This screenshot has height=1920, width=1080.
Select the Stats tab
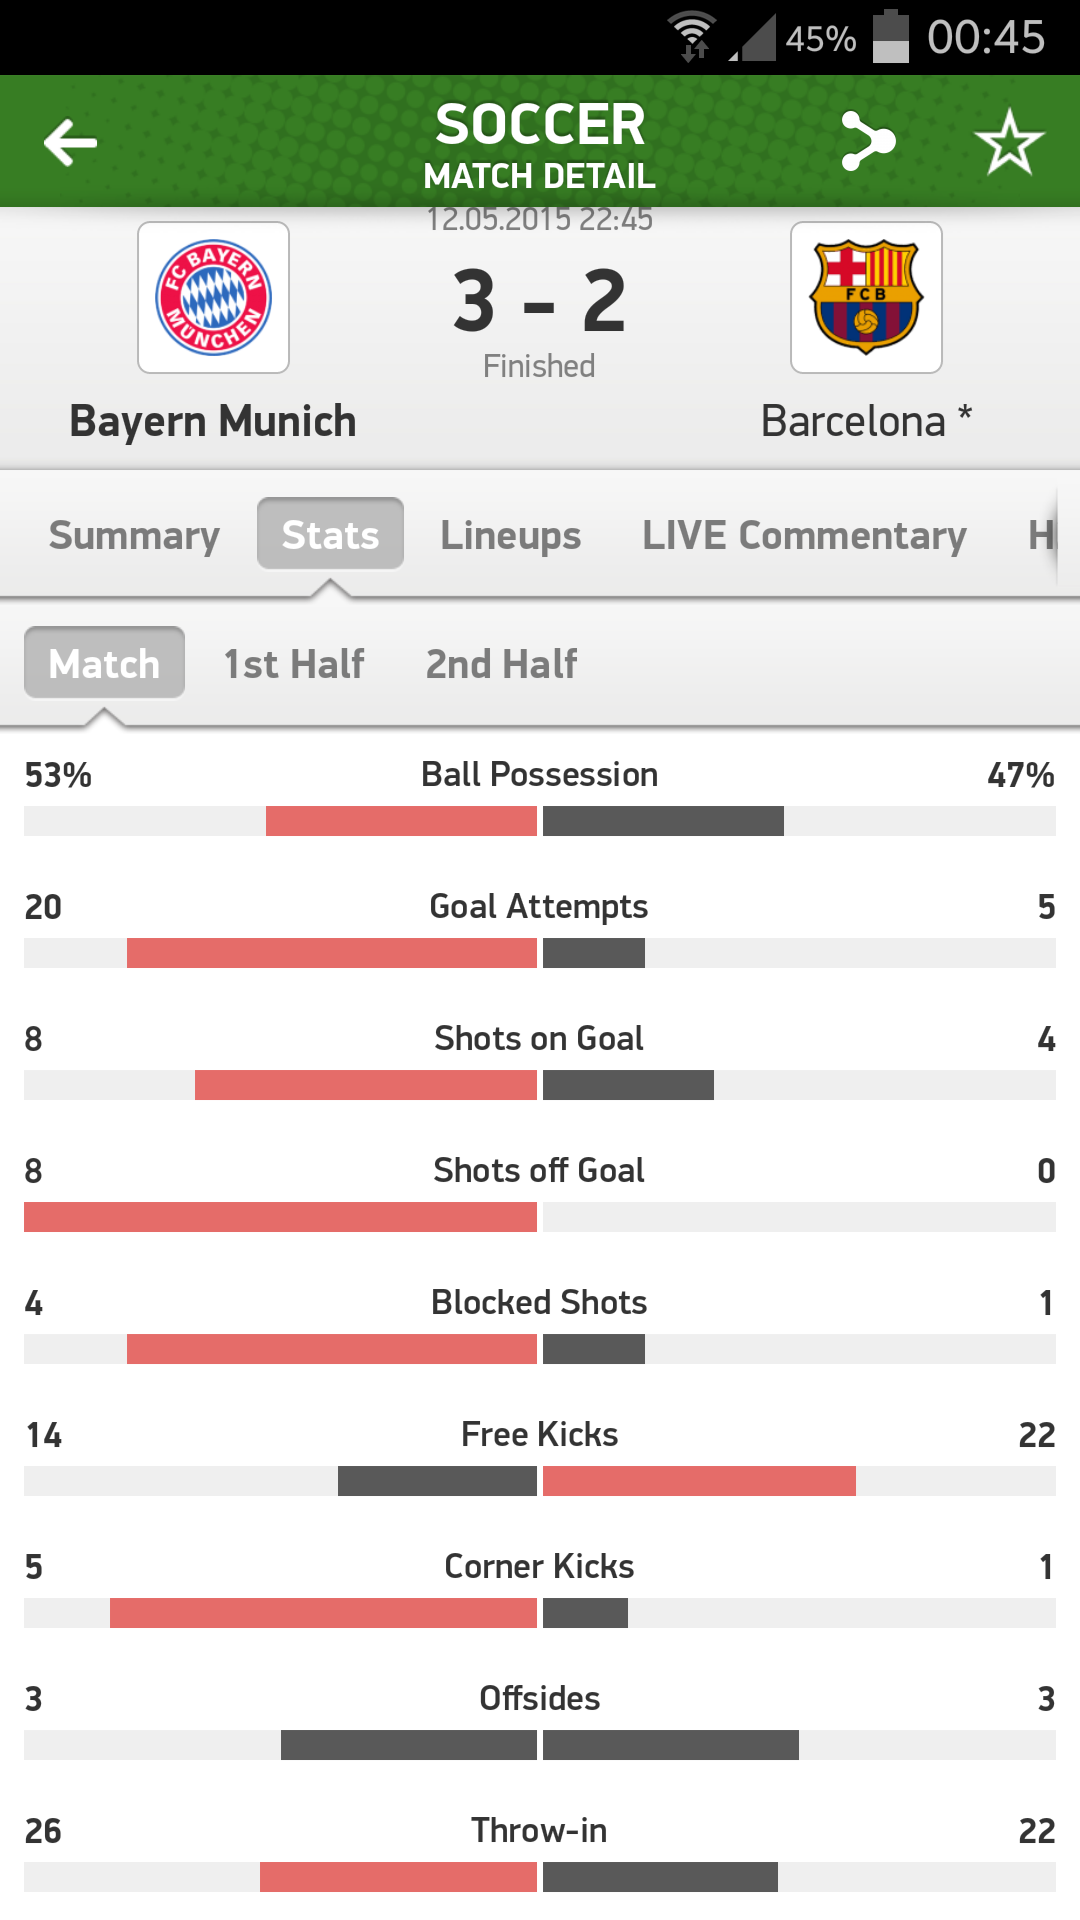coord(330,535)
